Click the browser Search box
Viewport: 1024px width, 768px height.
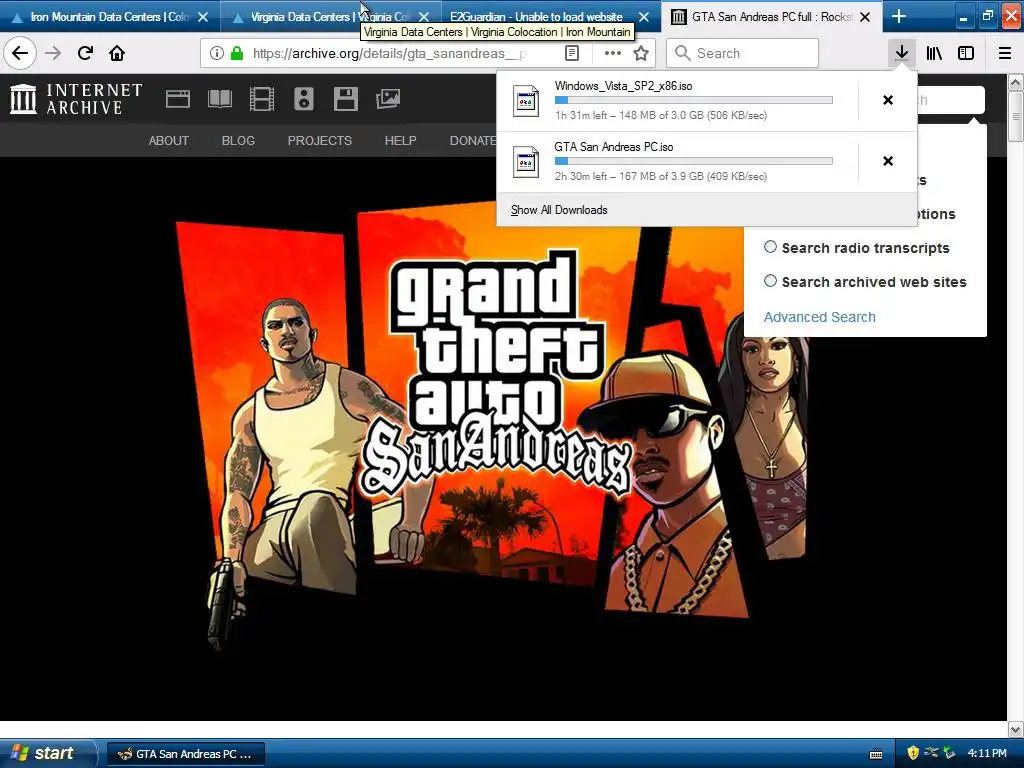[743, 53]
